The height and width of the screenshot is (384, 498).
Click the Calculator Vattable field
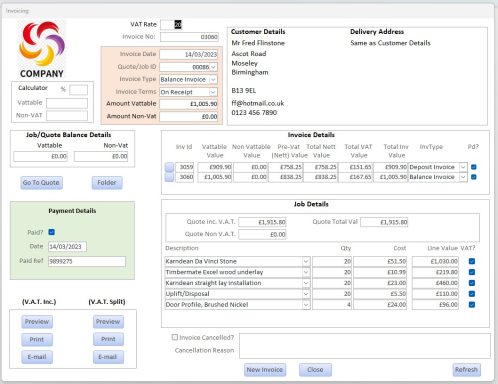tap(67, 103)
